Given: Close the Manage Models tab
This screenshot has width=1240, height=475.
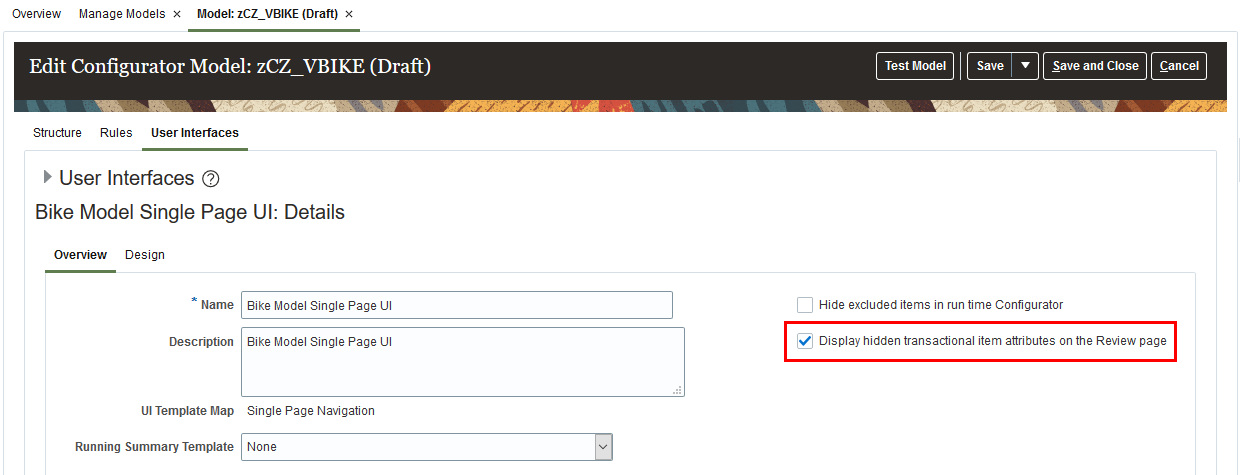Looking at the screenshot, I should (177, 14).
